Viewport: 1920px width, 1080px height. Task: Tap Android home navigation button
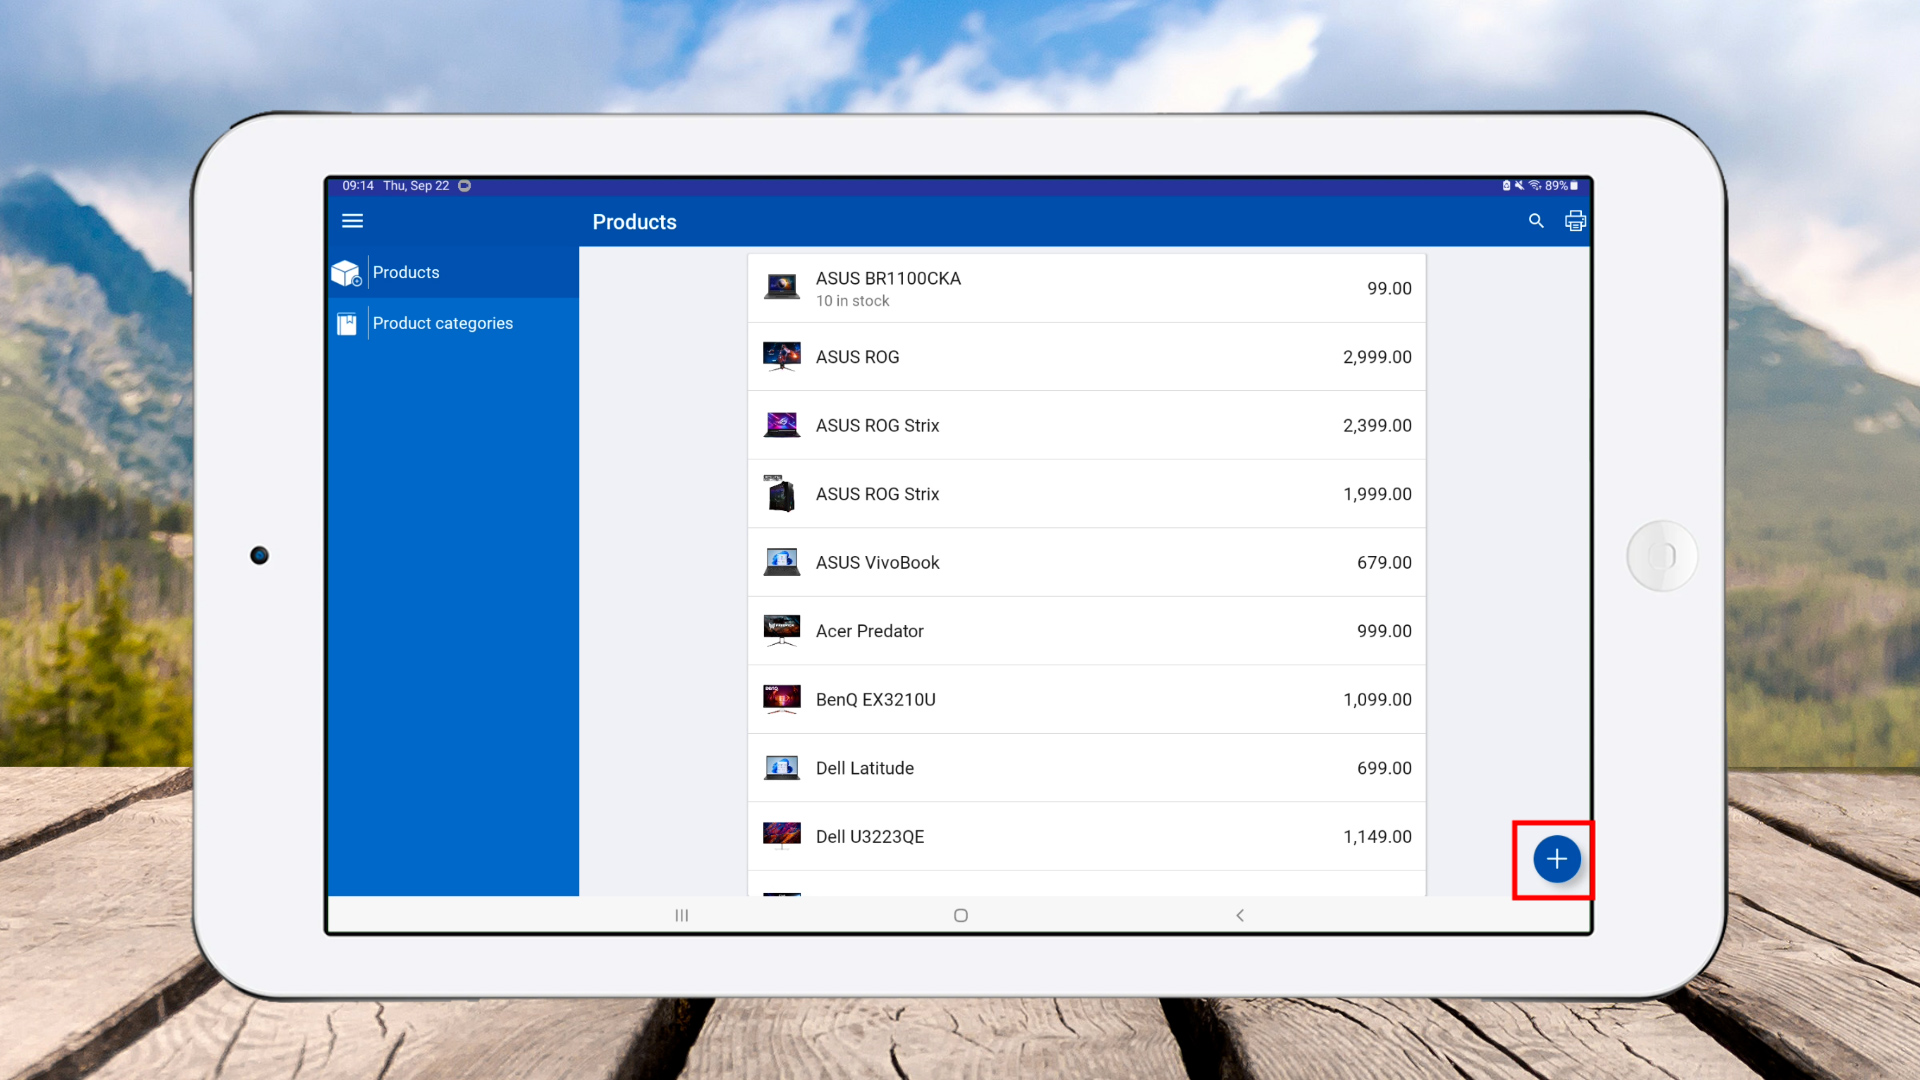(960, 915)
